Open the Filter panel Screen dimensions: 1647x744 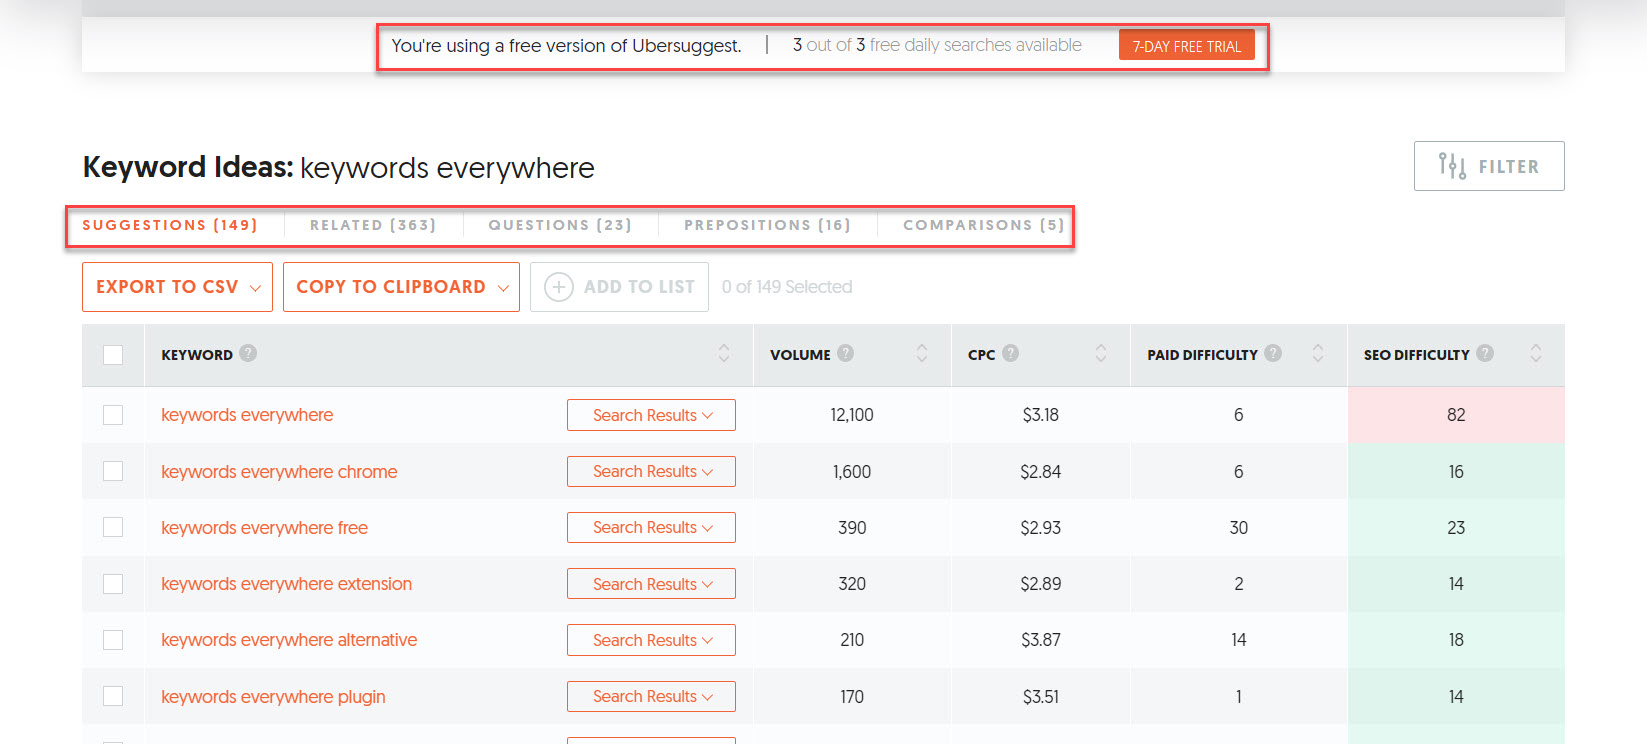point(1488,166)
